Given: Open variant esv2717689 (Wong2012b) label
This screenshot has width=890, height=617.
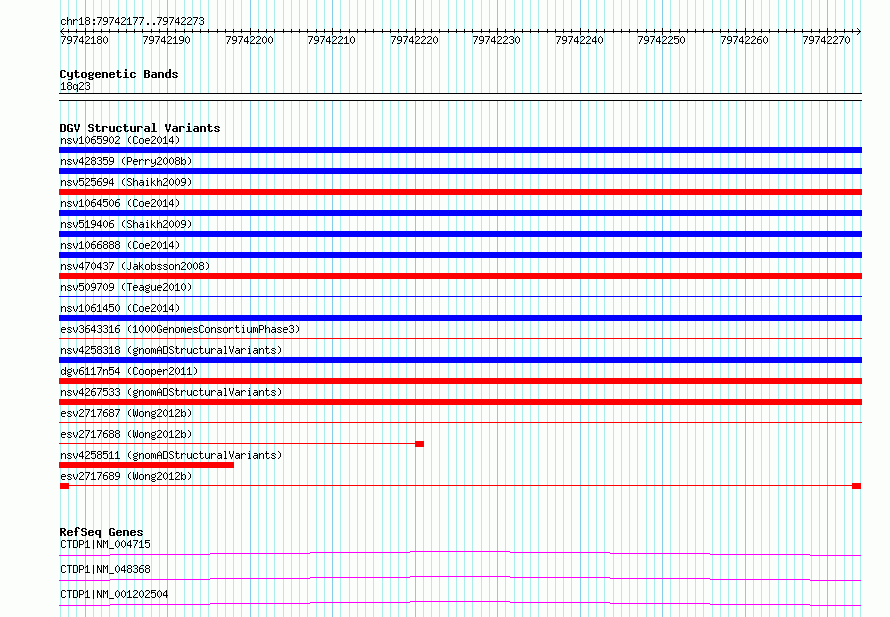Looking at the screenshot, I should [x=126, y=476].
